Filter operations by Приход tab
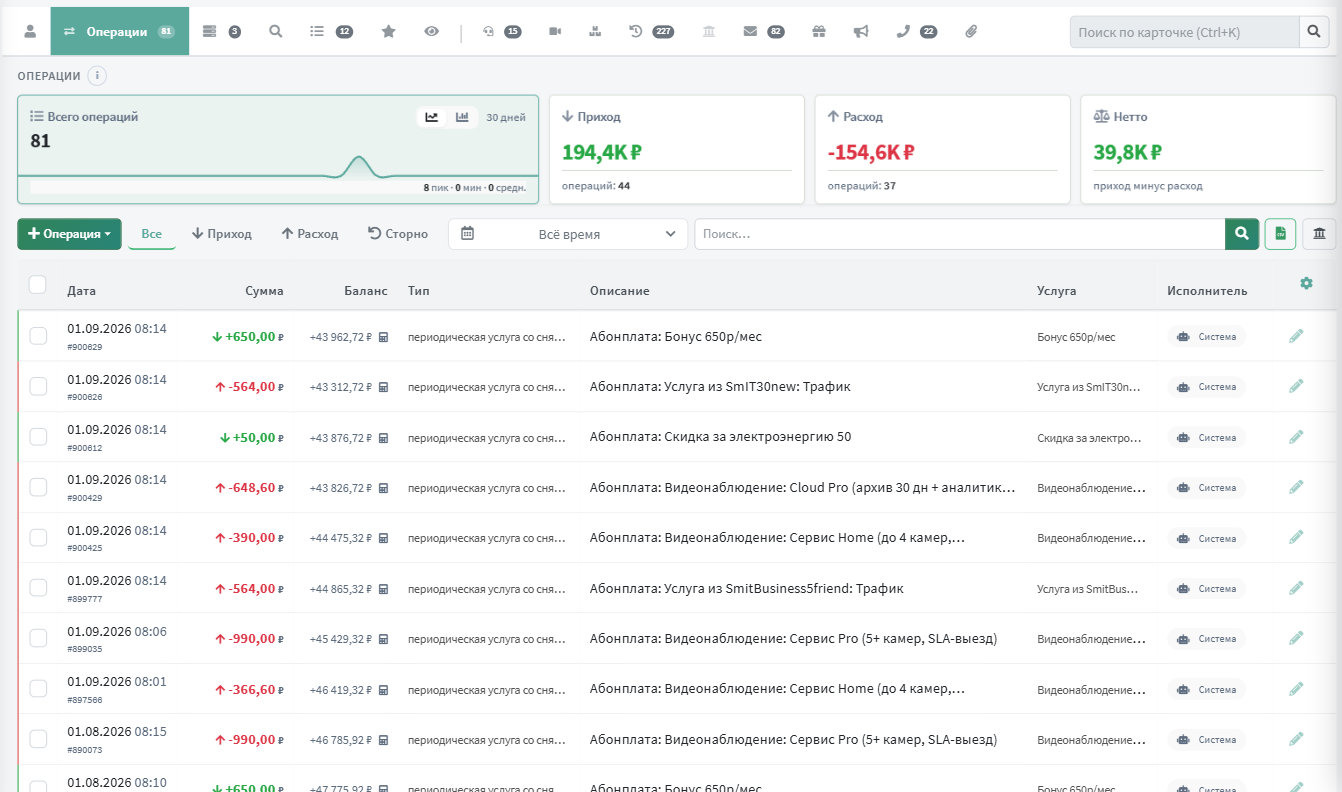The image size is (1342, 792). click(x=222, y=234)
